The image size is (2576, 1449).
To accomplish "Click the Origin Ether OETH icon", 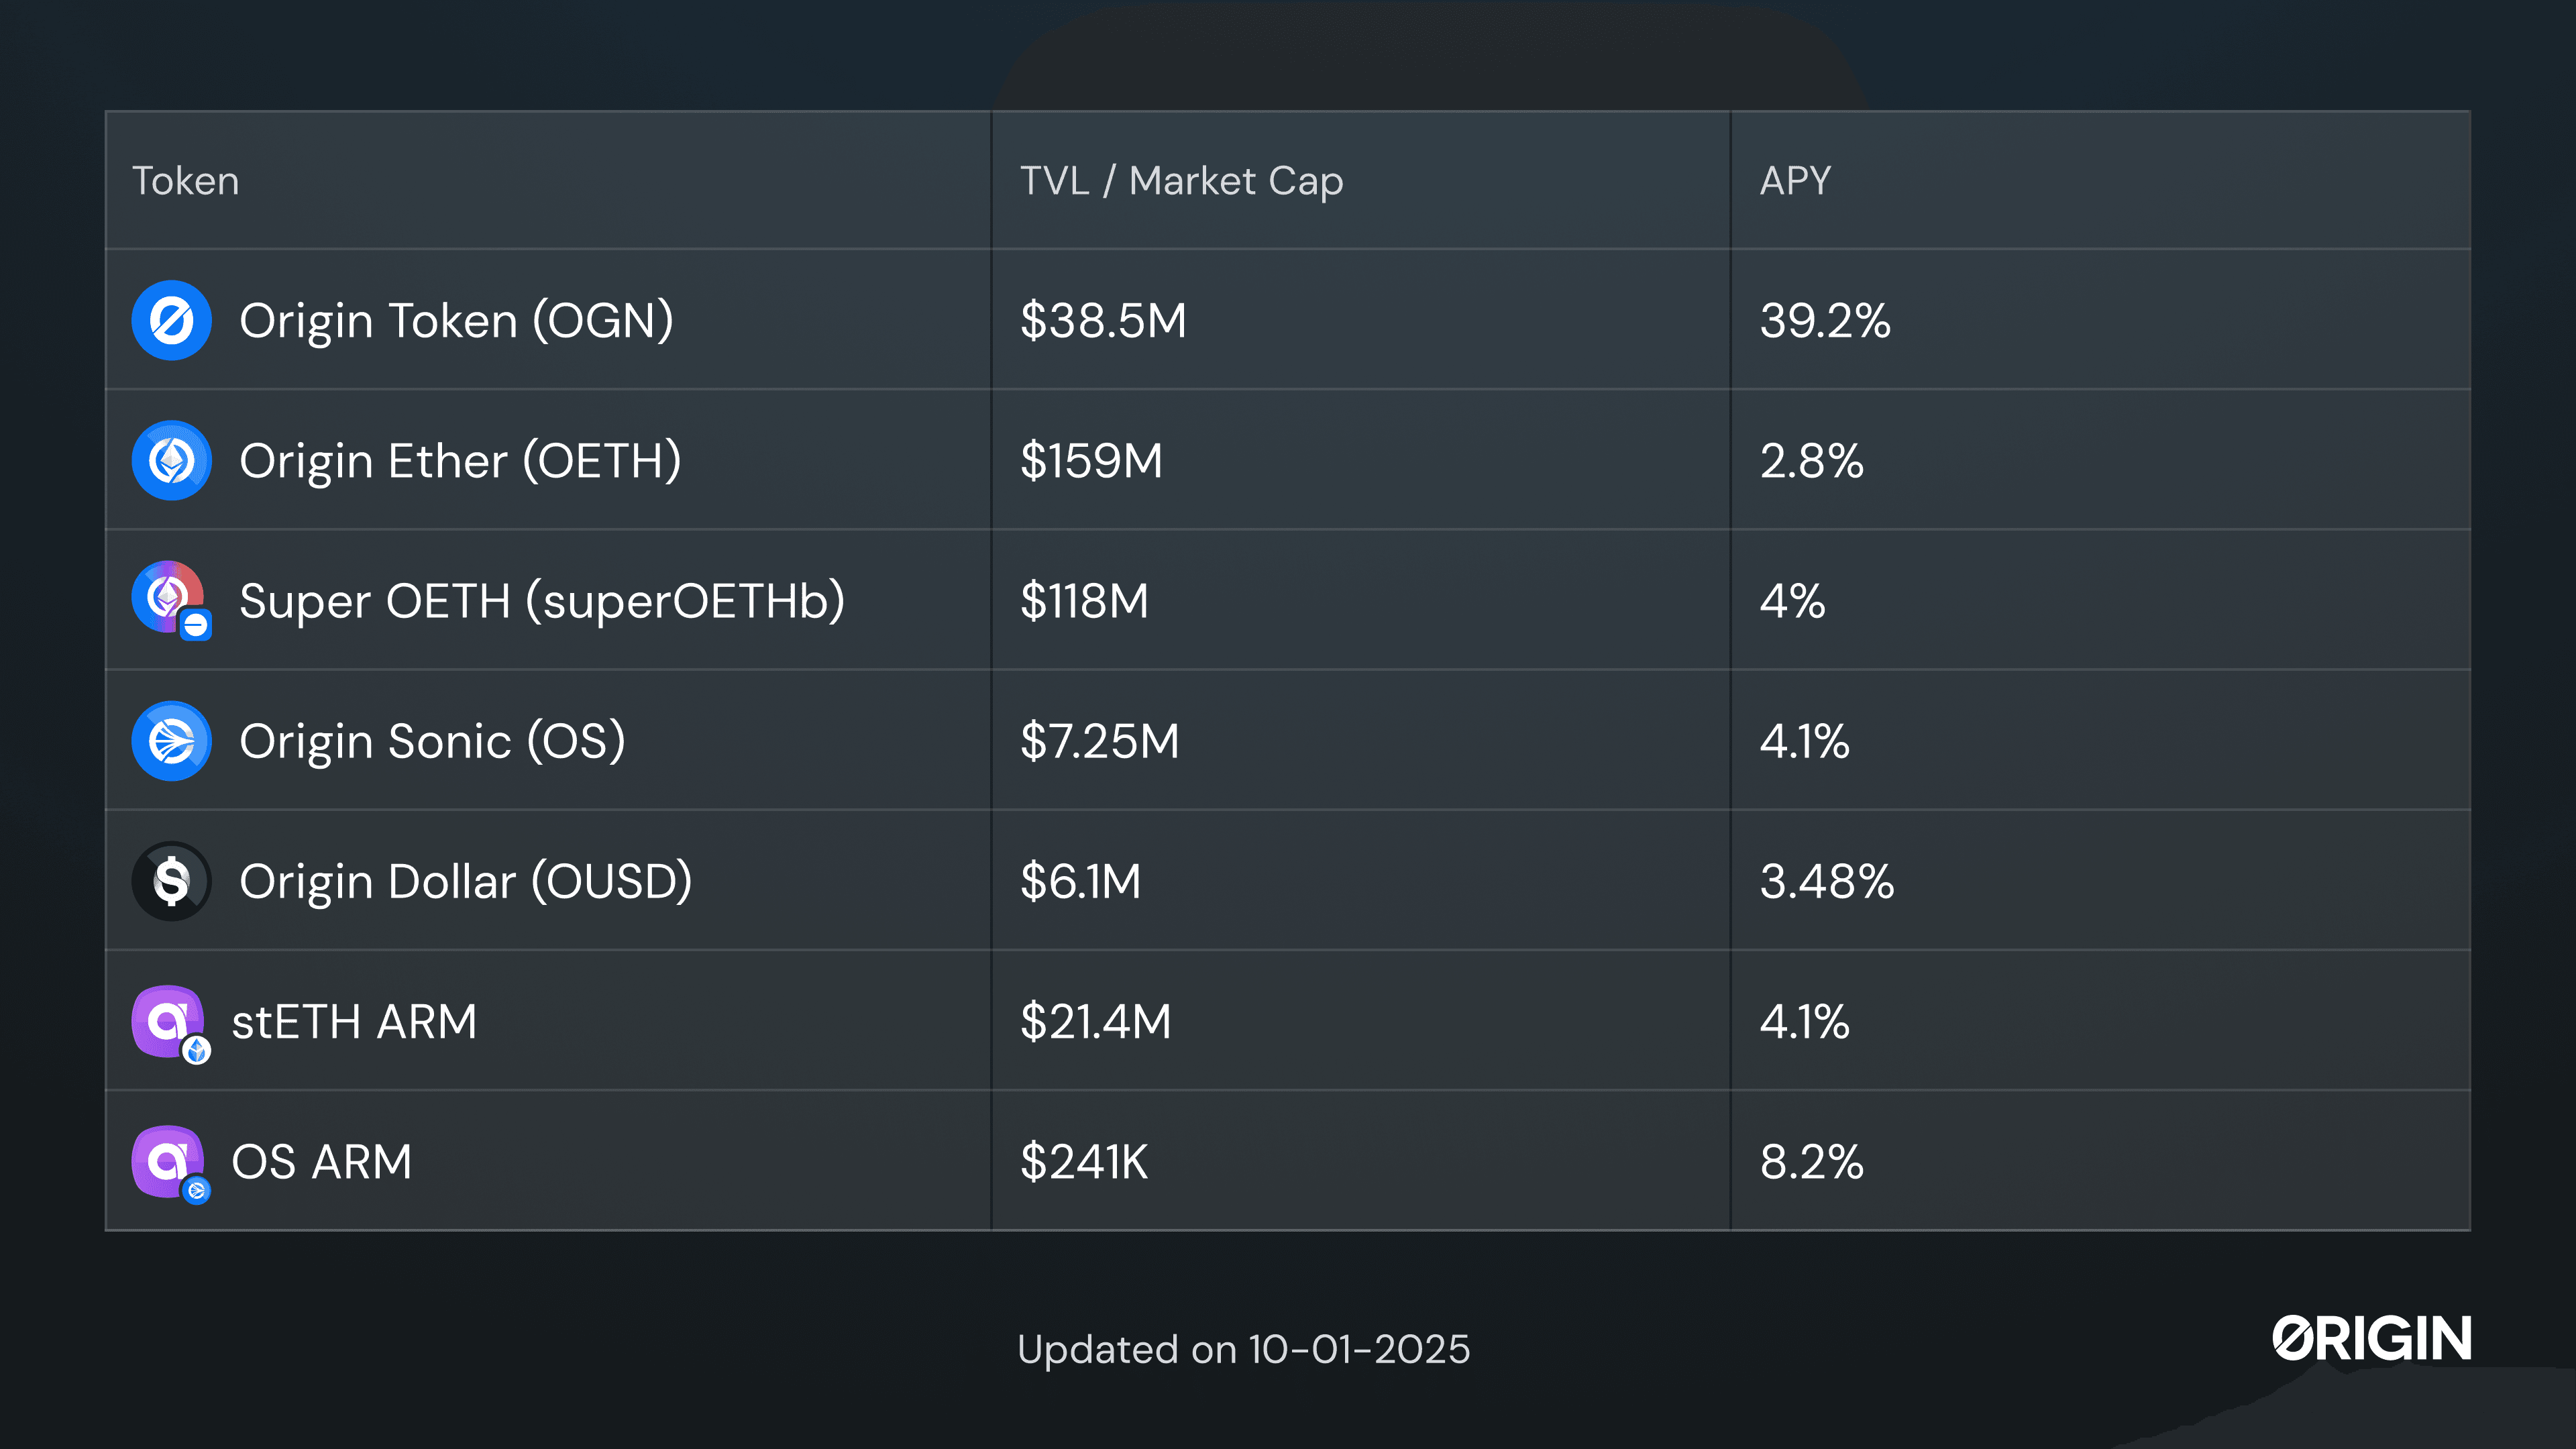I will coord(171,460).
